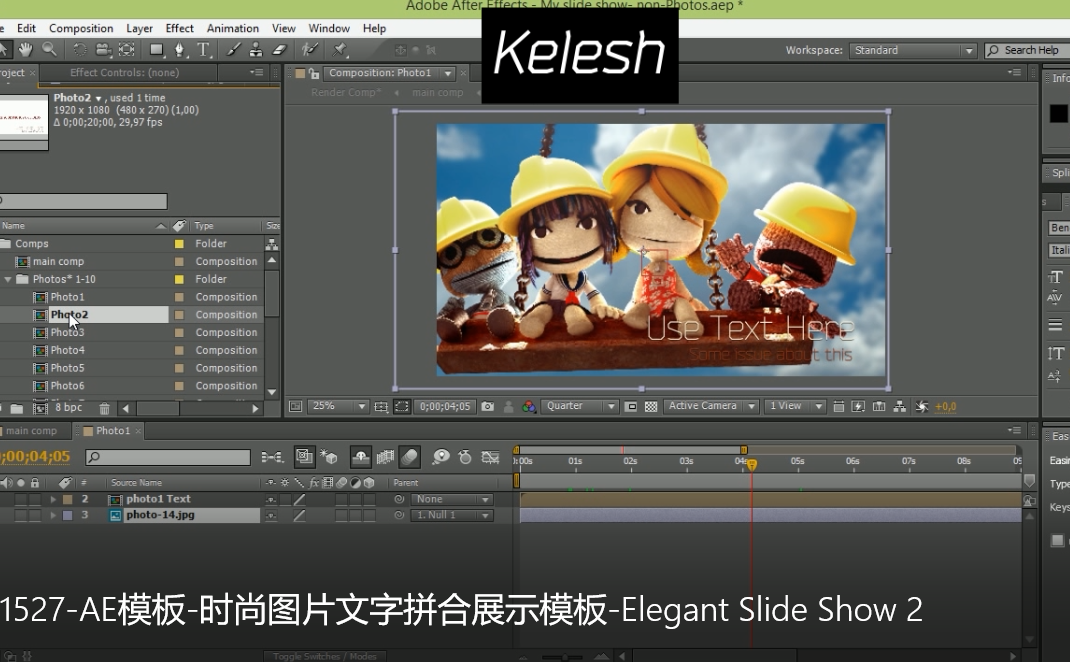Select the Clone Stamp tool
The height and width of the screenshot is (662, 1070).
pyautogui.click(x=256, y=49)
